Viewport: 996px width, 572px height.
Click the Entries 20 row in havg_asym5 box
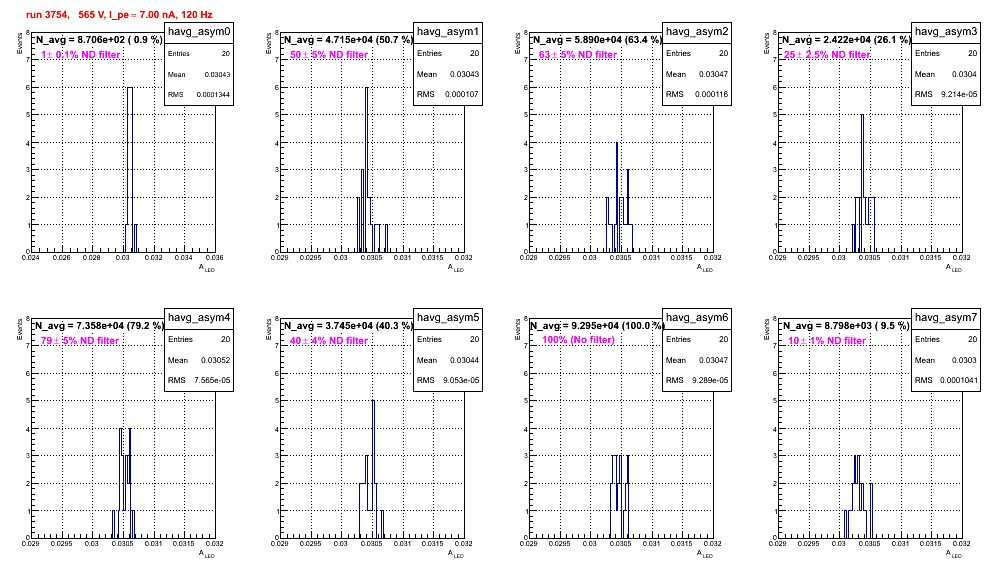coord(448,339)
